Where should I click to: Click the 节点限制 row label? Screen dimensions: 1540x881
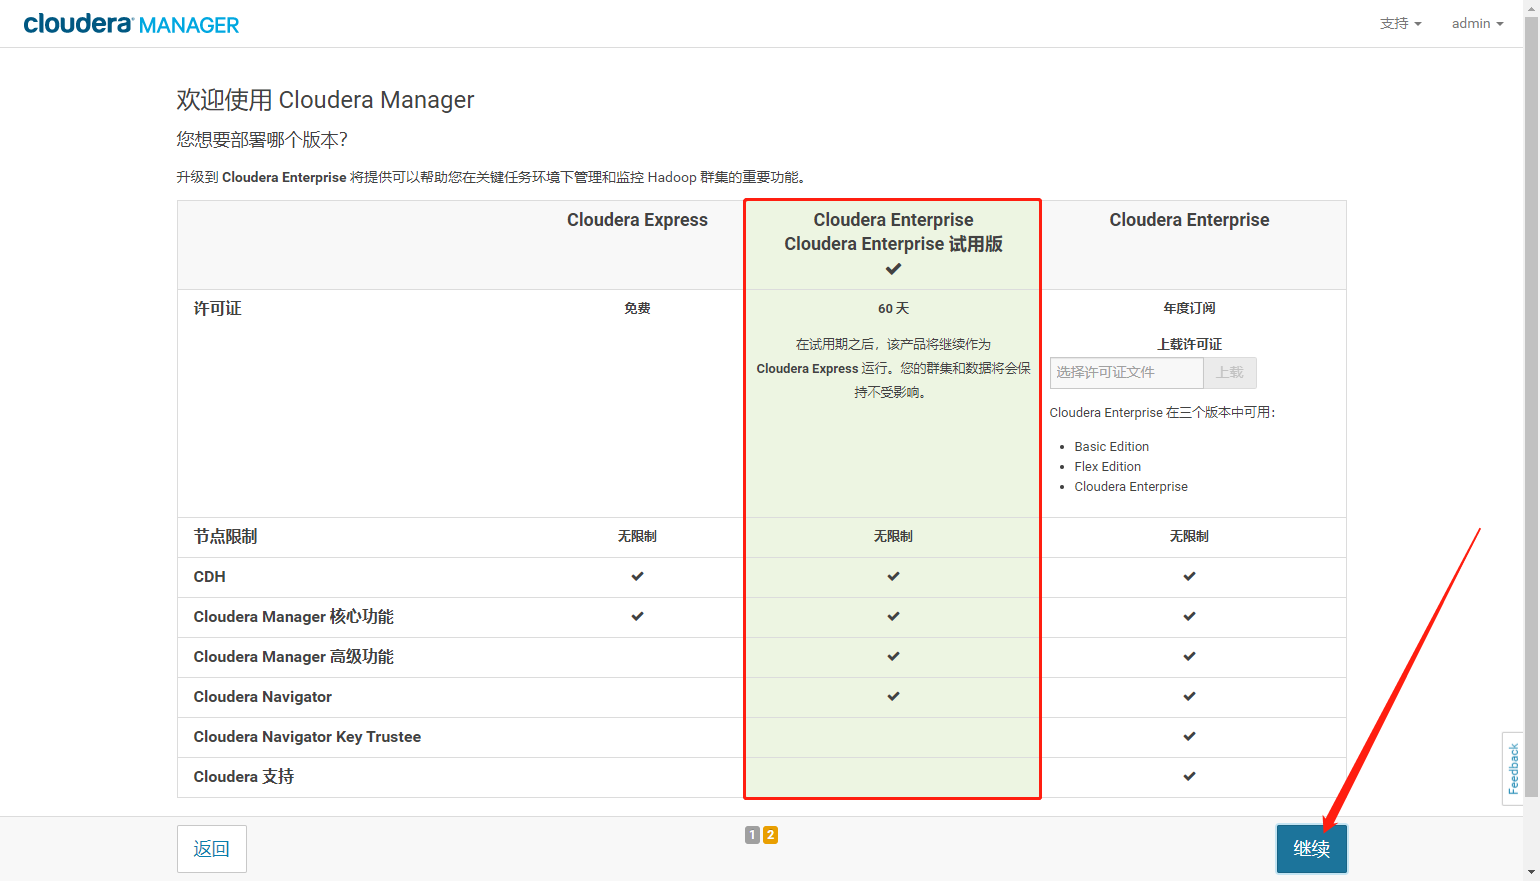point(225,536)
